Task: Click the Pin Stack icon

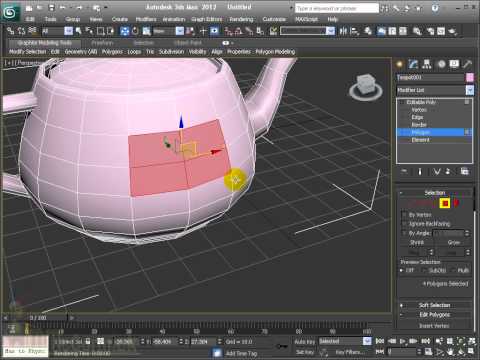Action: click(404, 171)
